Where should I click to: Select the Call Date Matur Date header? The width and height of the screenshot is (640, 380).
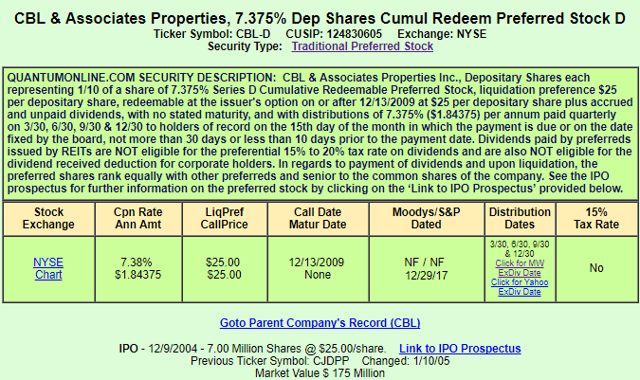[318, 218]
